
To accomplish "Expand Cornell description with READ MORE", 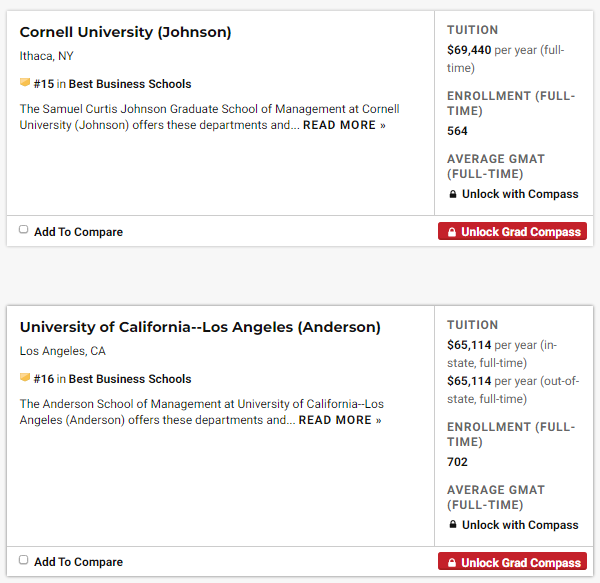I will [344, 125].
